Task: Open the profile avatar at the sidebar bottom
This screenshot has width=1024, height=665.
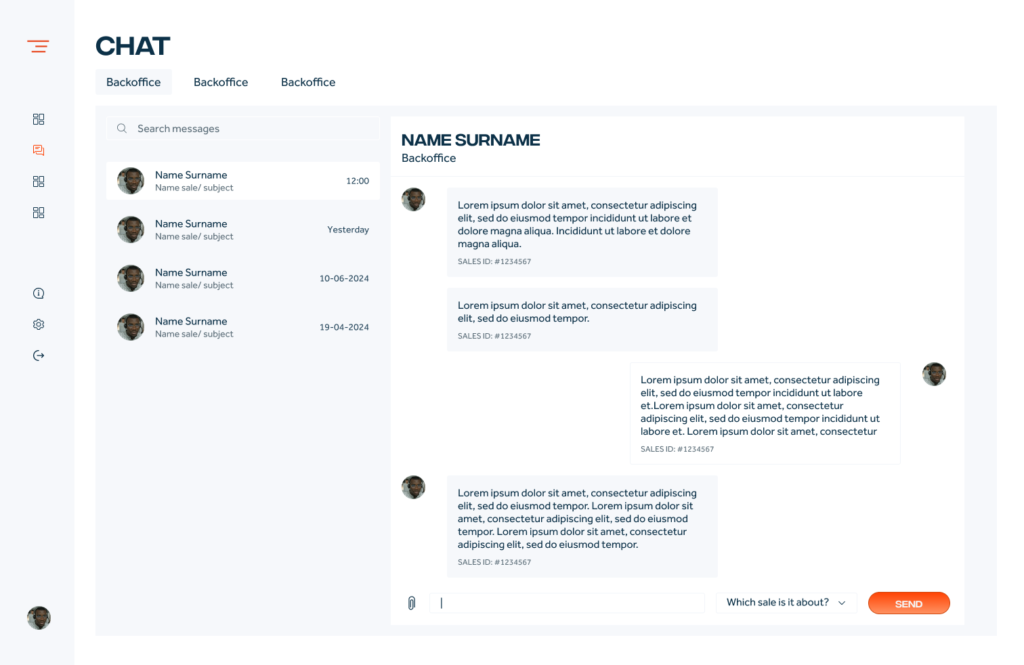Action: (39, 617)
